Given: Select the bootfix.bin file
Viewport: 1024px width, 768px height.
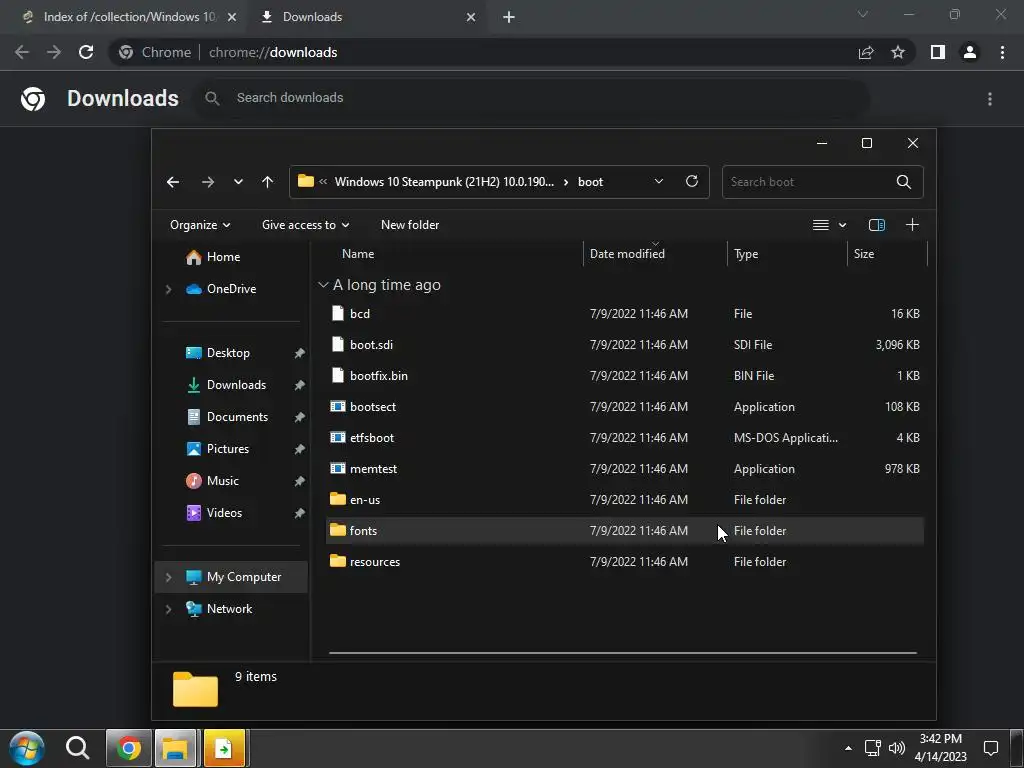Looking at the screenshot, I should (x=624, y=376).
